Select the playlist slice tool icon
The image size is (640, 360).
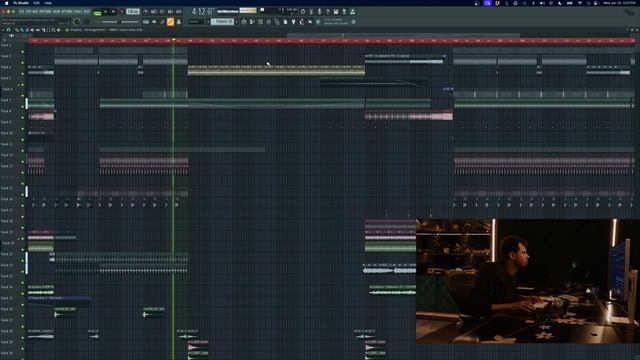tap(43, 30)
